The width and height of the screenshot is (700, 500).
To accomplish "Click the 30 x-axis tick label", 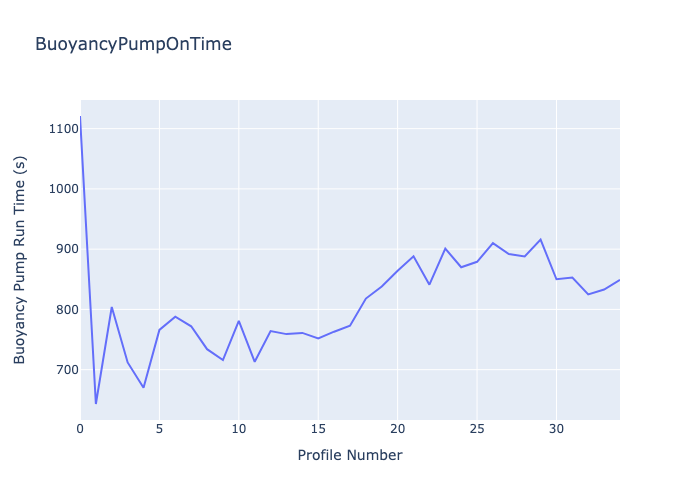I will point(556,428).
